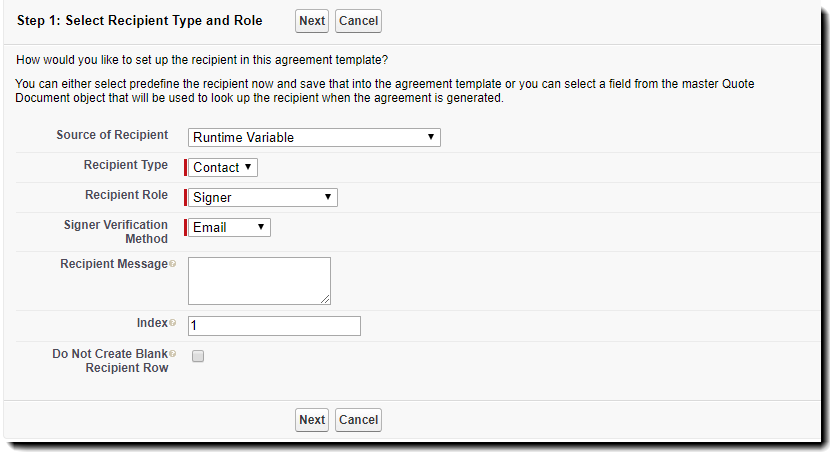This screenshot has width=830, height=452.
Task: Click the Step 1 heading text
Action: [x=140, y=21]
